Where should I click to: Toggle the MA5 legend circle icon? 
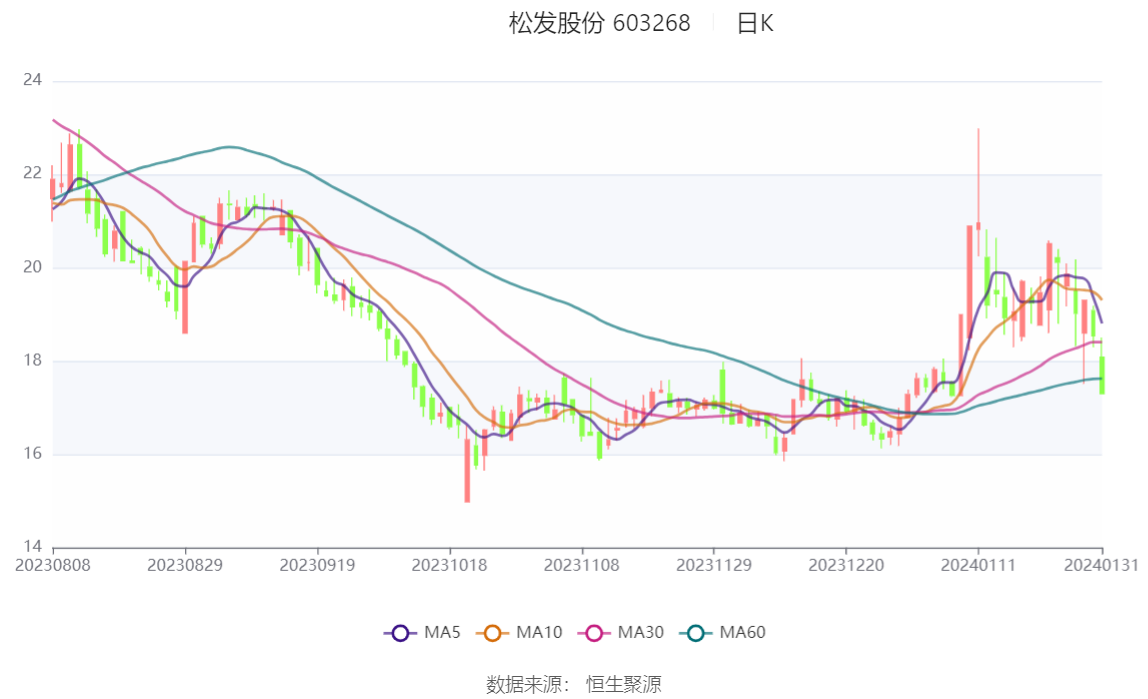pos(400,633)
